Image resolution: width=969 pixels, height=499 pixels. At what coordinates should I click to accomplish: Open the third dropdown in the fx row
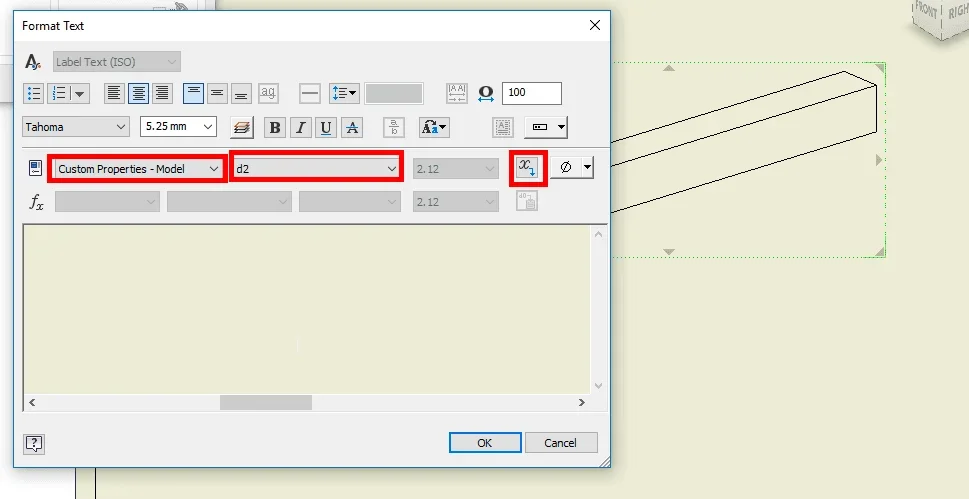[x=350, y=202]
